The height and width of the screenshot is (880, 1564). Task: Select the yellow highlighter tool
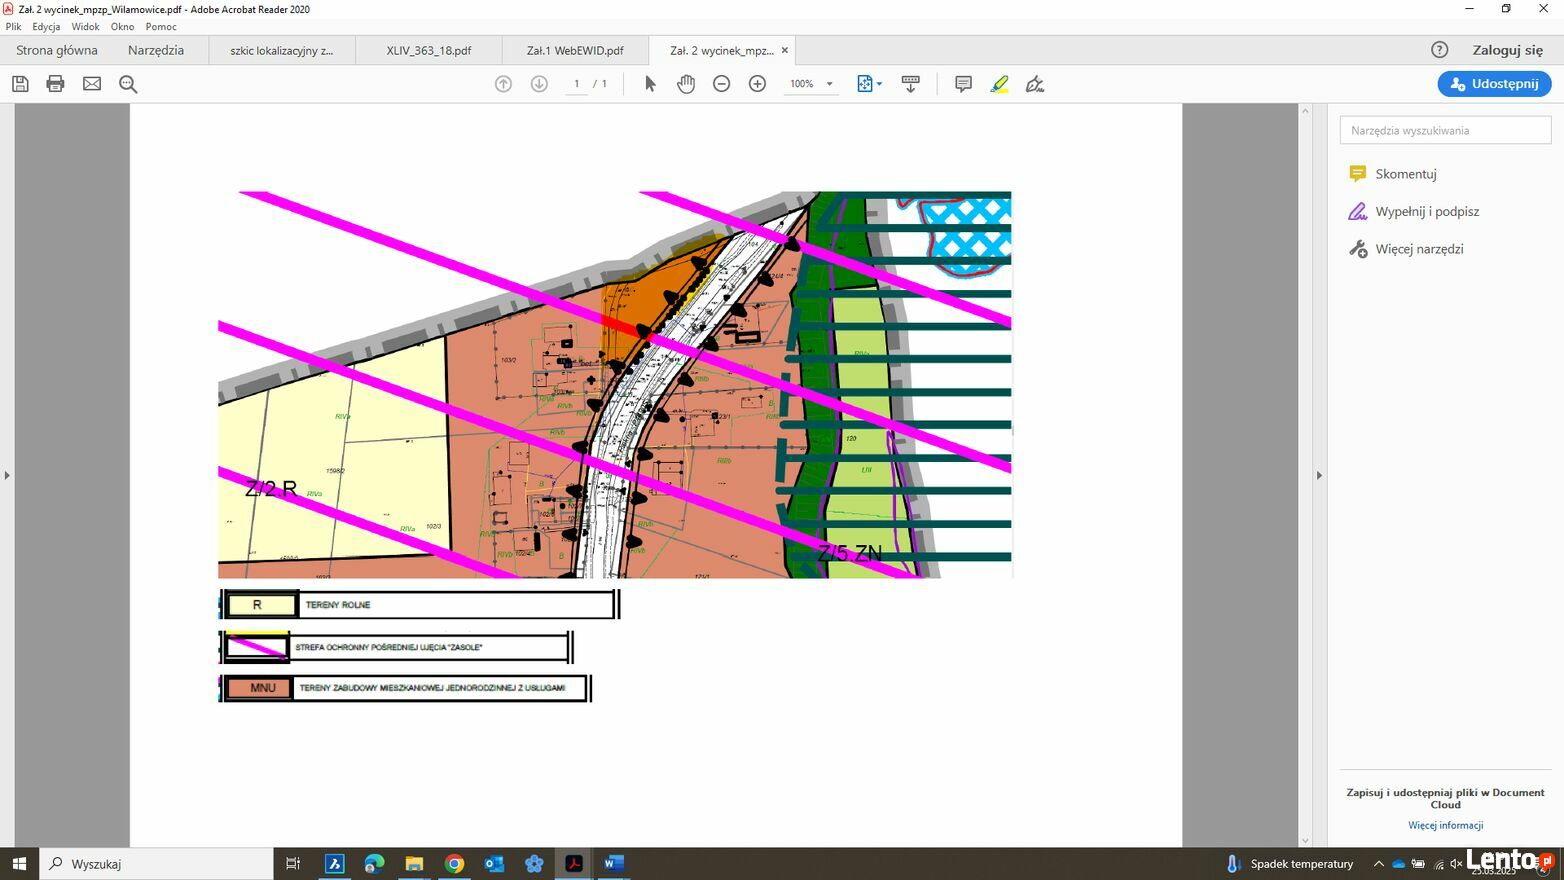999,84
